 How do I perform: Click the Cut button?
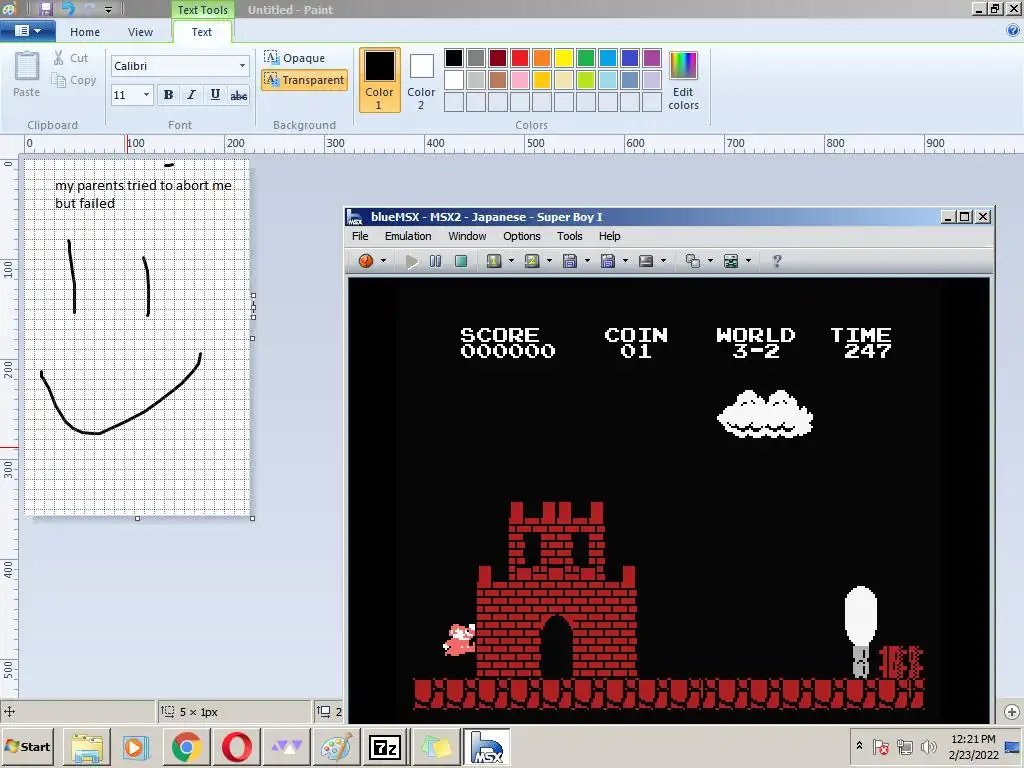tap(71, 57)
